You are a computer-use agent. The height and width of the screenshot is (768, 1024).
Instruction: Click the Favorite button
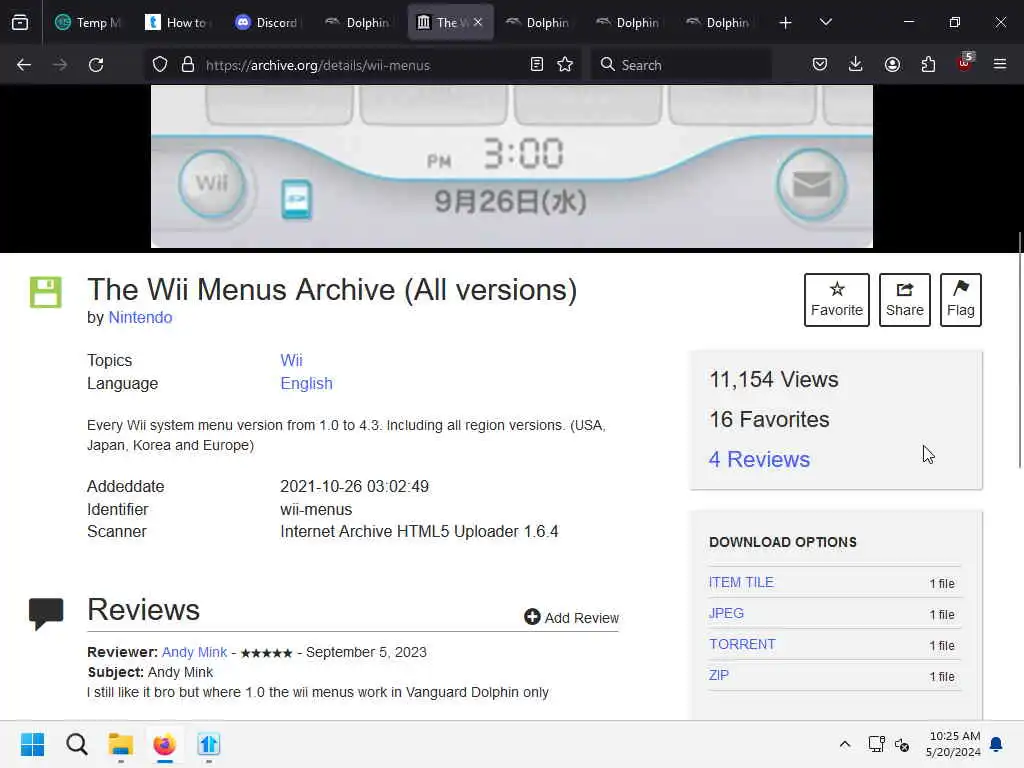[x=837, y=300]
